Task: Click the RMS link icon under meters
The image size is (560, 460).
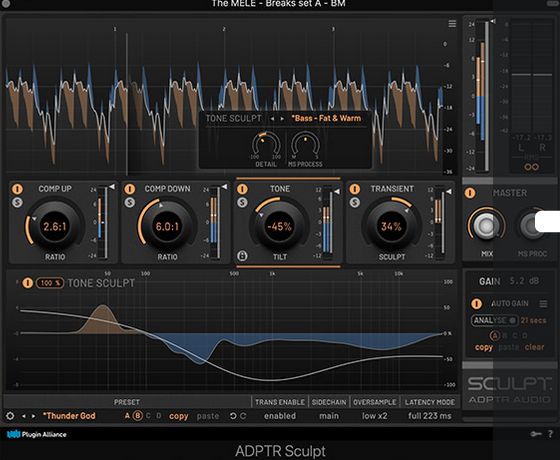Action: pyautogui.click(x=531, y=167)
